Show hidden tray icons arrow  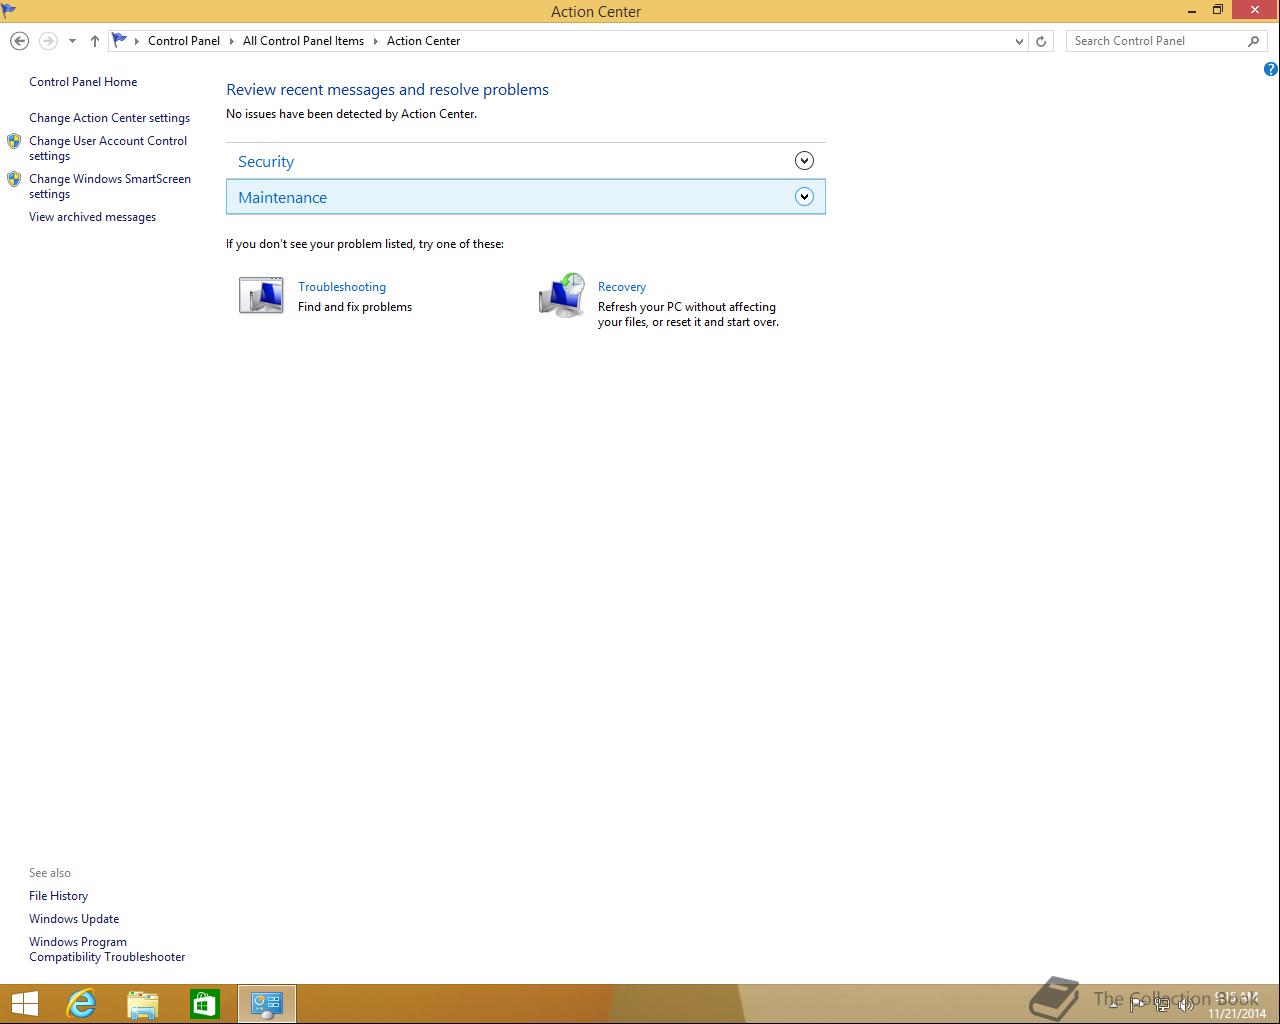click(1113, 1005)
